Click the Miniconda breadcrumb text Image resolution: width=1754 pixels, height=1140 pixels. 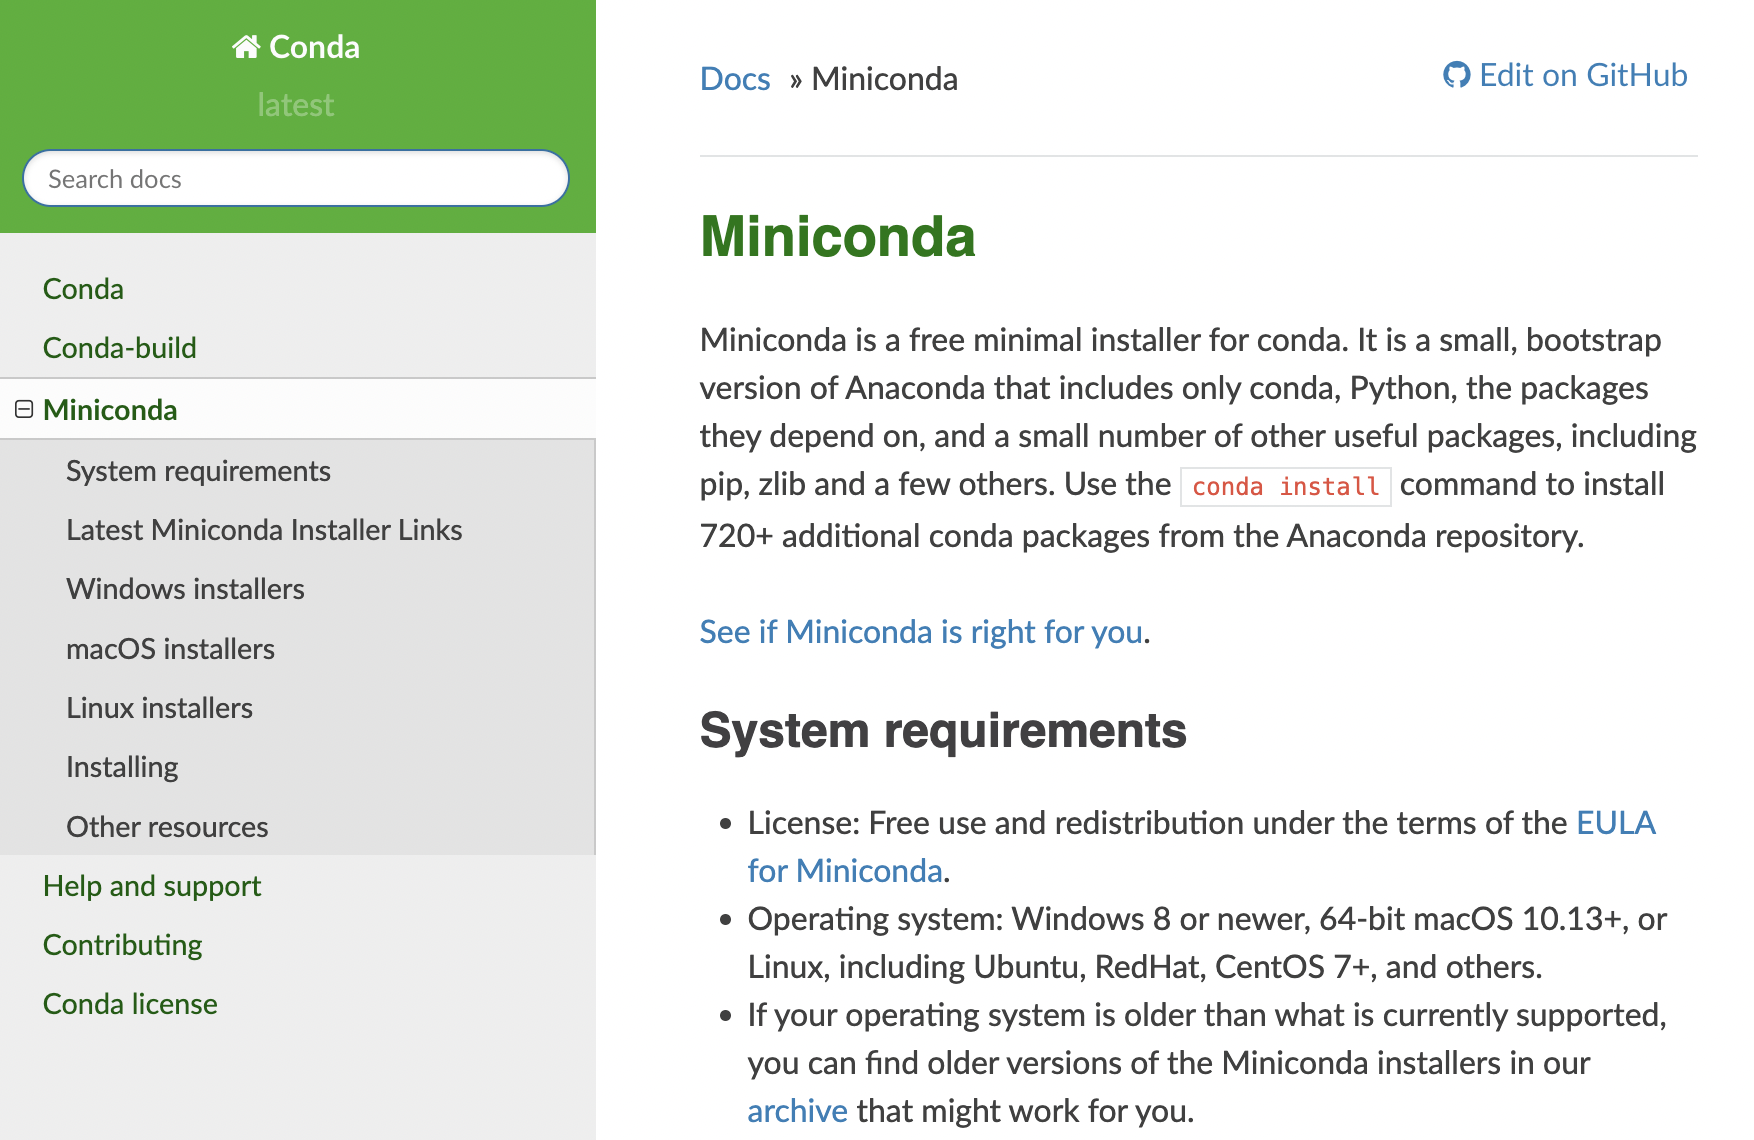[x=885, y=79]
